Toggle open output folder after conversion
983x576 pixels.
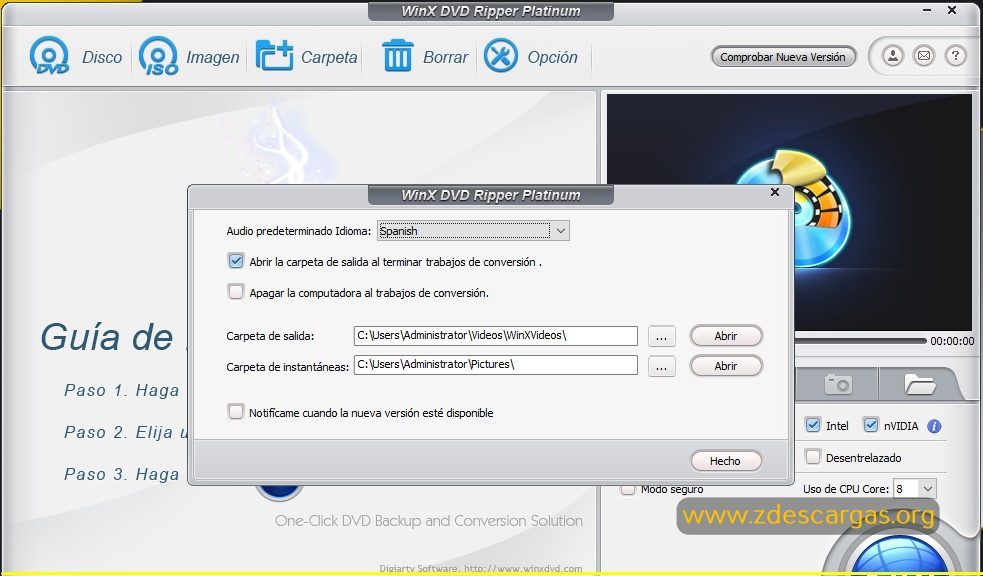[x=236, y=261]
